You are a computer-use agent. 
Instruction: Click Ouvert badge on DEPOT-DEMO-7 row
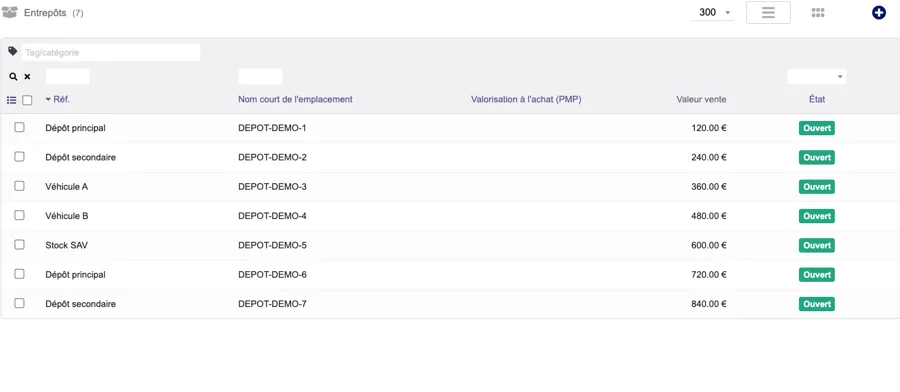(817, 304)
